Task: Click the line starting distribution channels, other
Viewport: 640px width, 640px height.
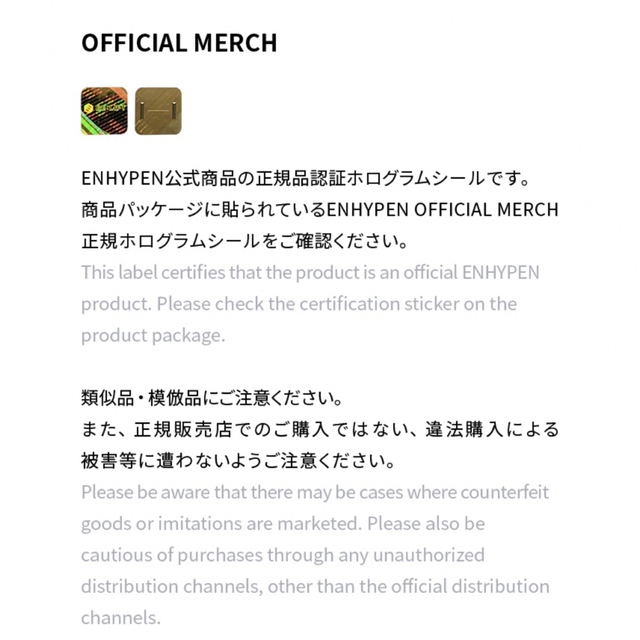Action: (315, 587)
